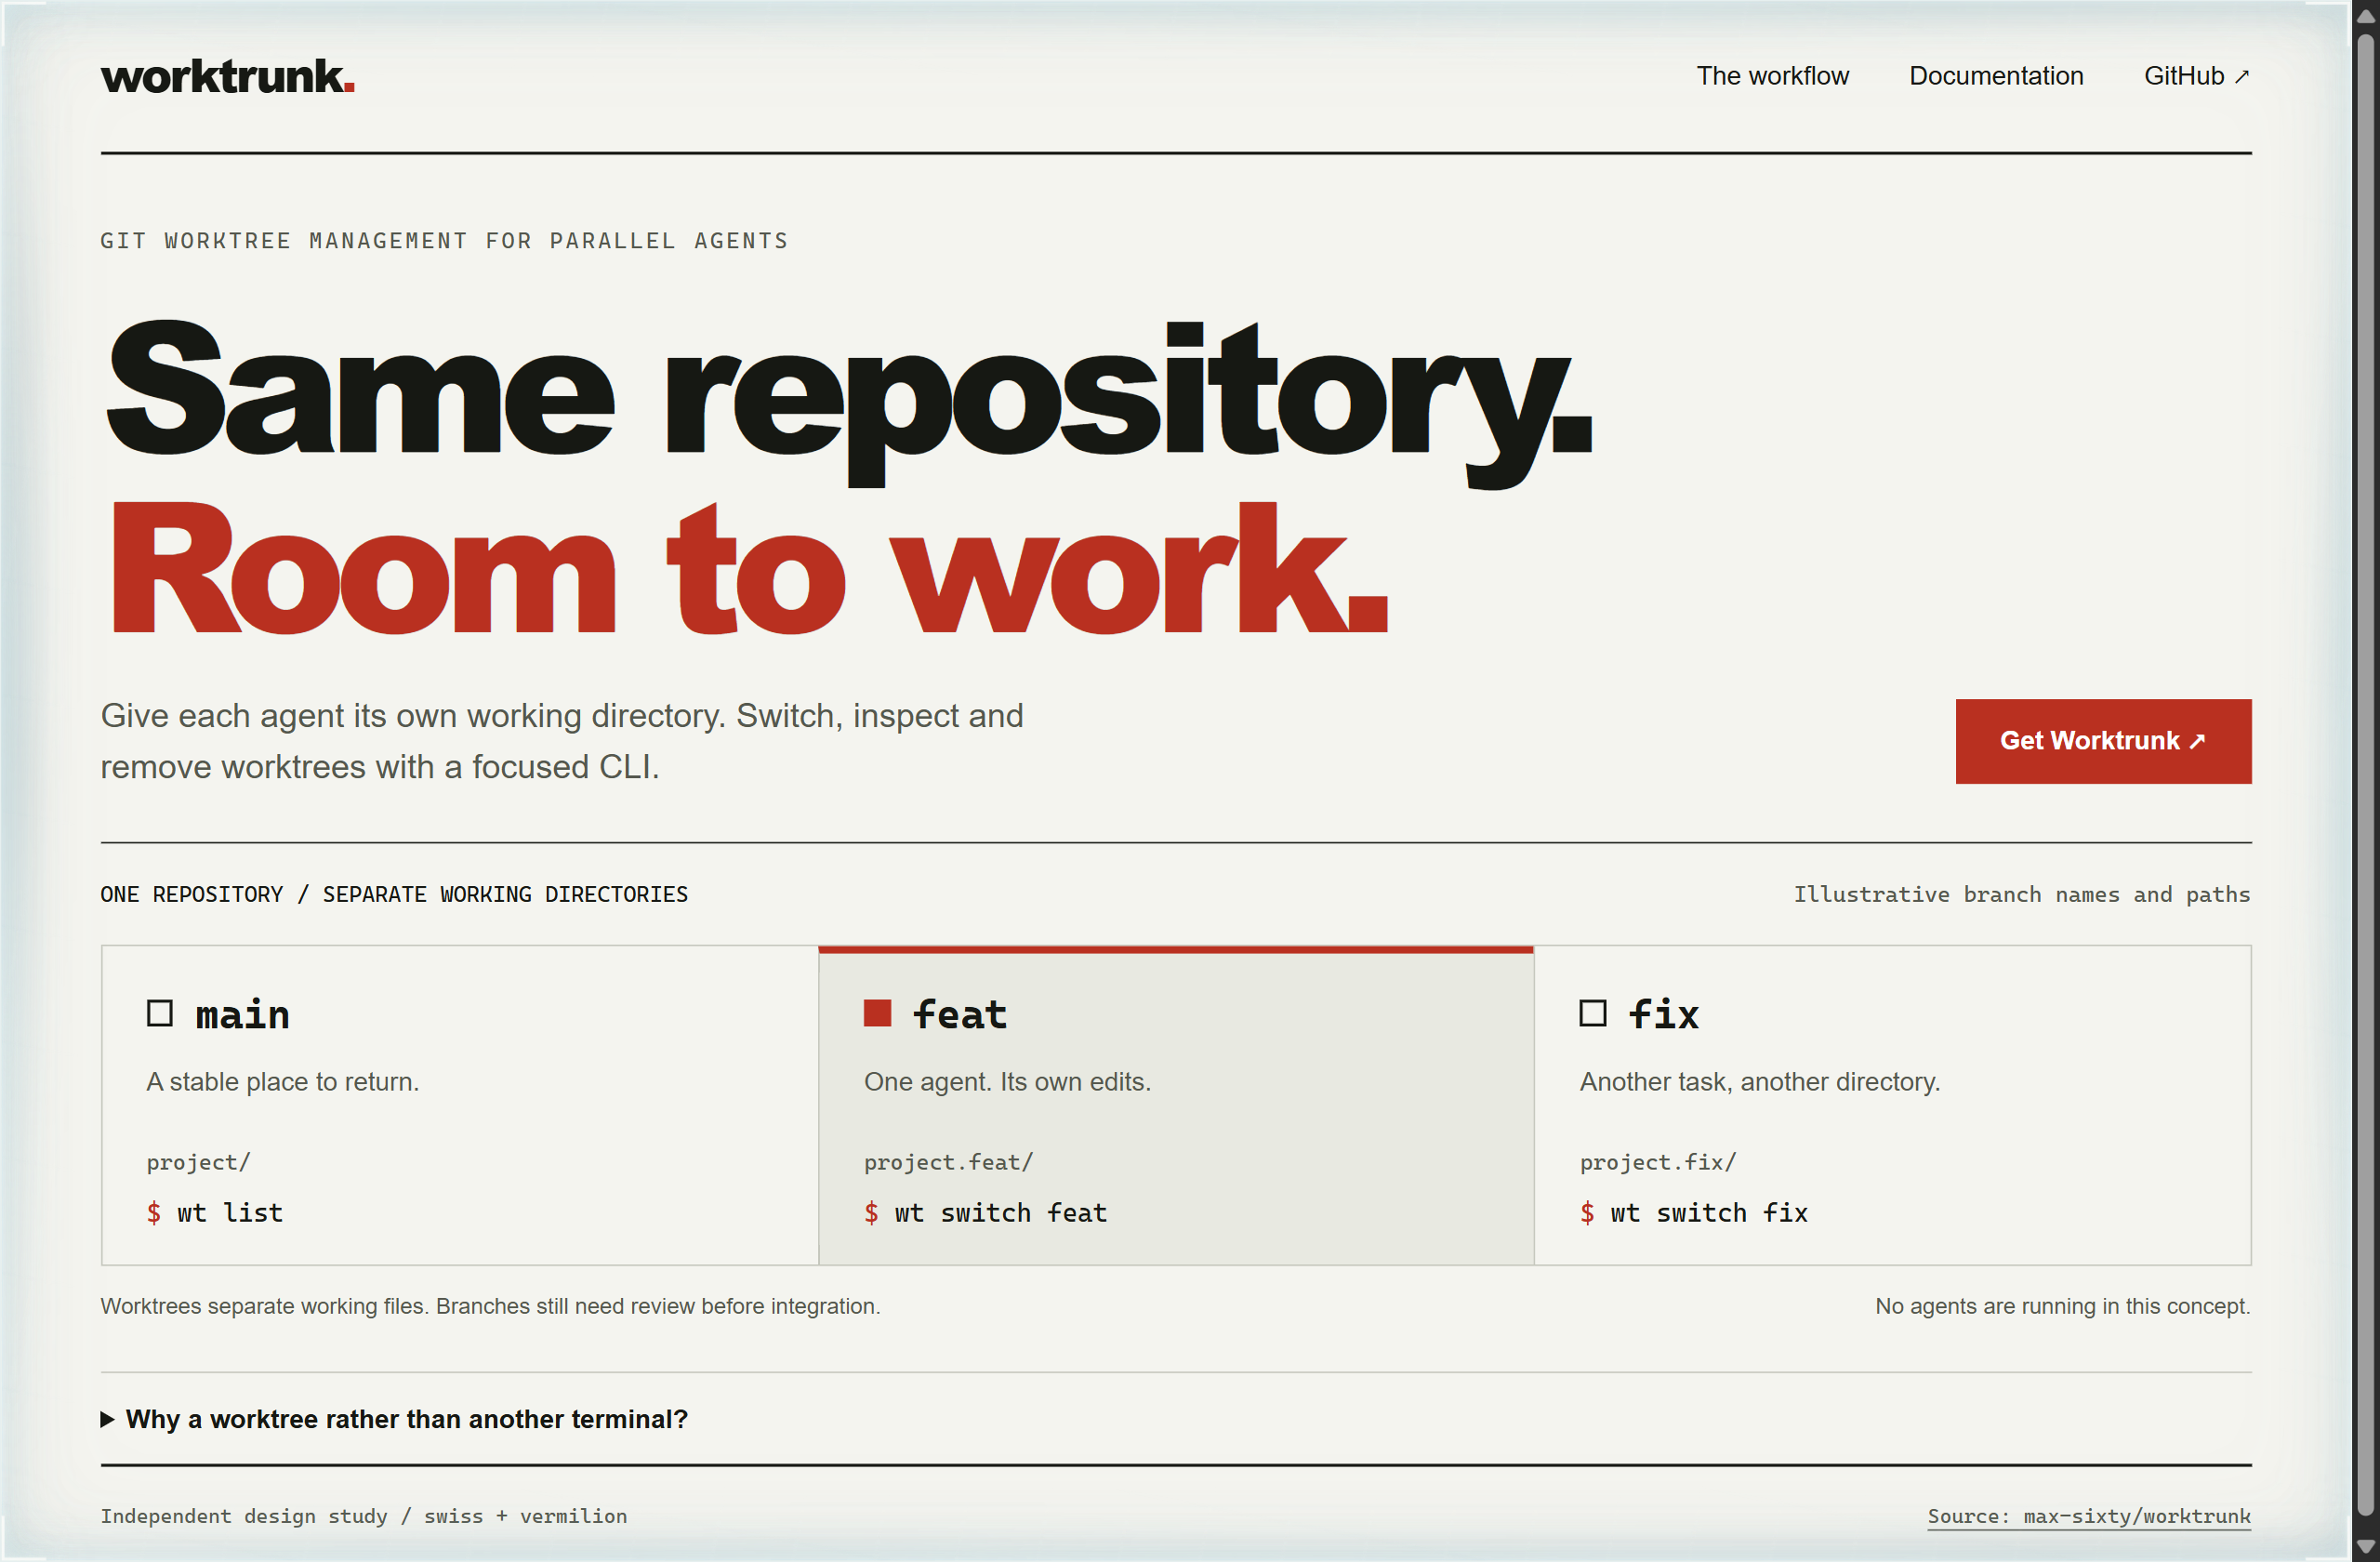Click the disclosure triangle beside the worktree question

(x=107, y=1420)
